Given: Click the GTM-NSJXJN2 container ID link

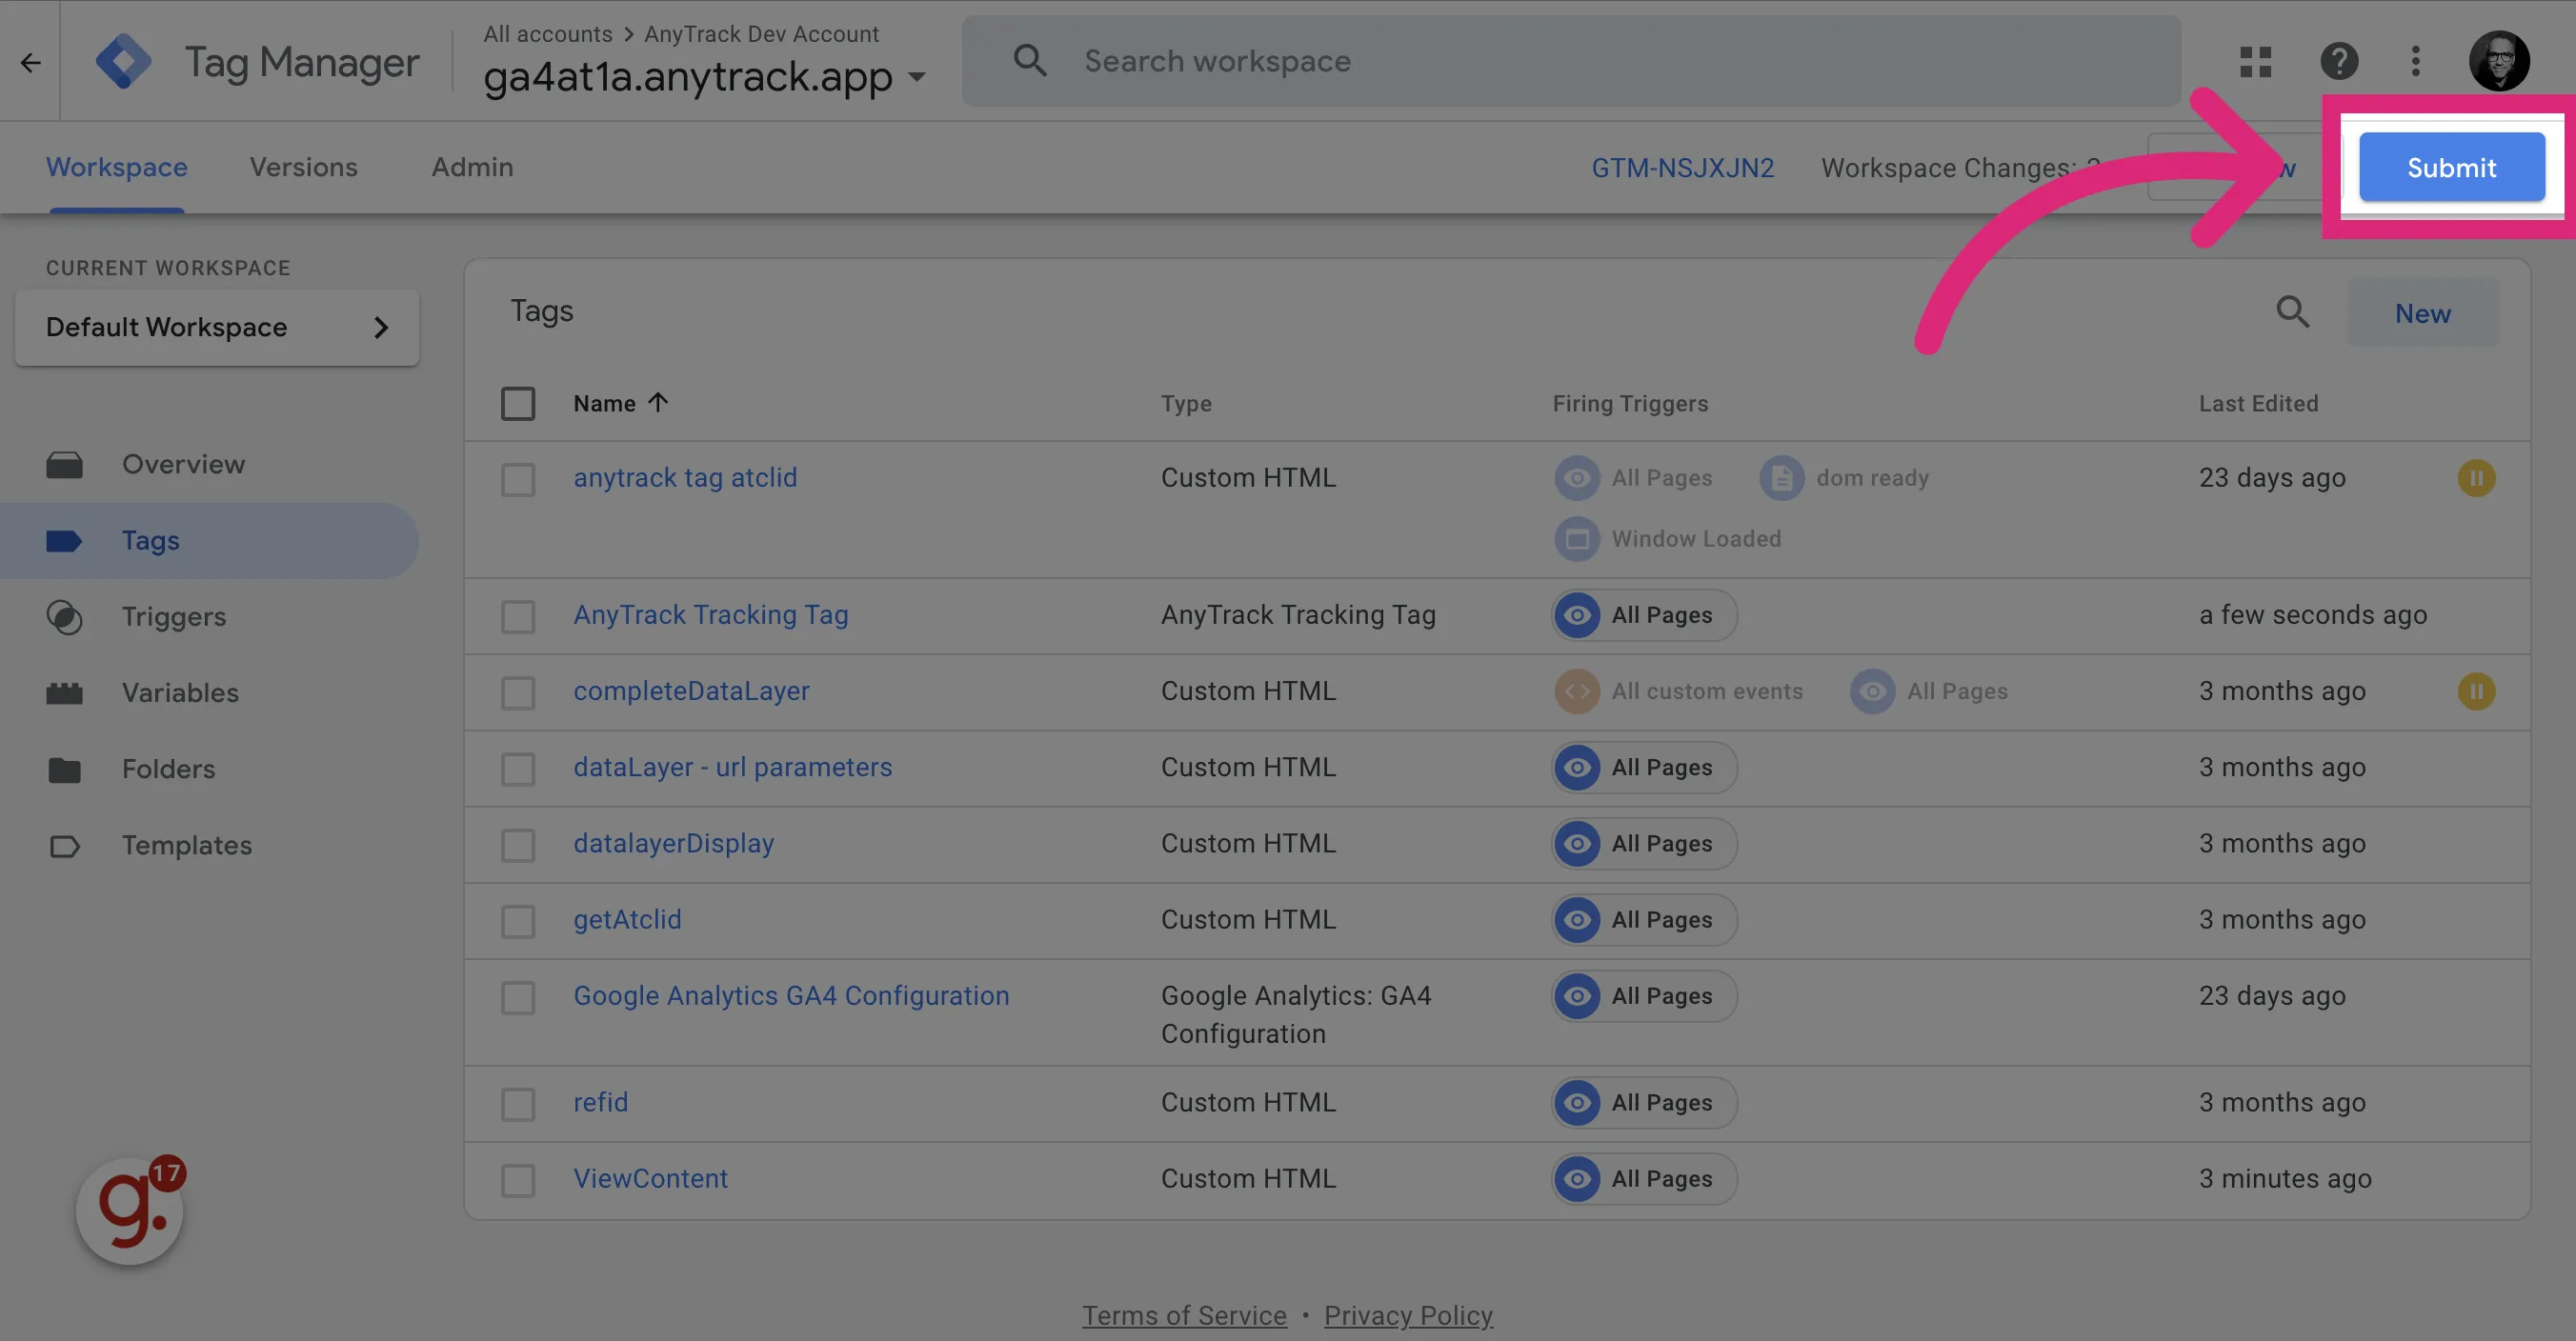Looking at the screenshot, I should (x=1683, y=168).
